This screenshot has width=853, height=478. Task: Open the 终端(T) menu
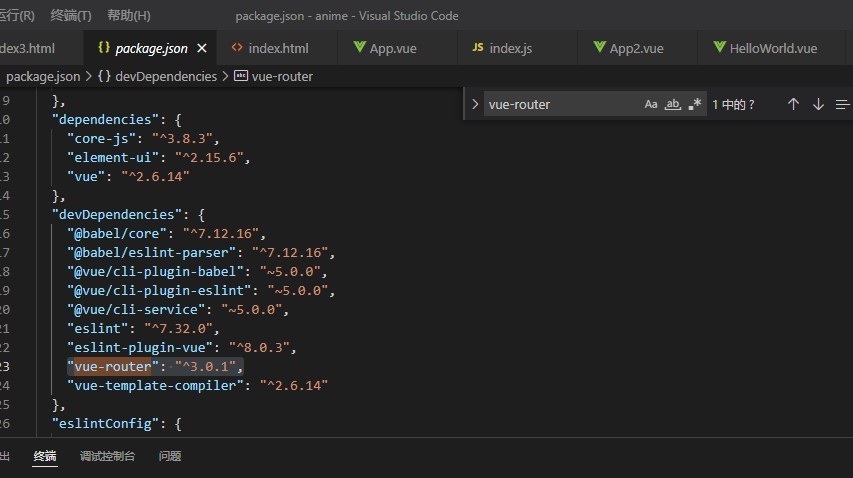[71, 16]
